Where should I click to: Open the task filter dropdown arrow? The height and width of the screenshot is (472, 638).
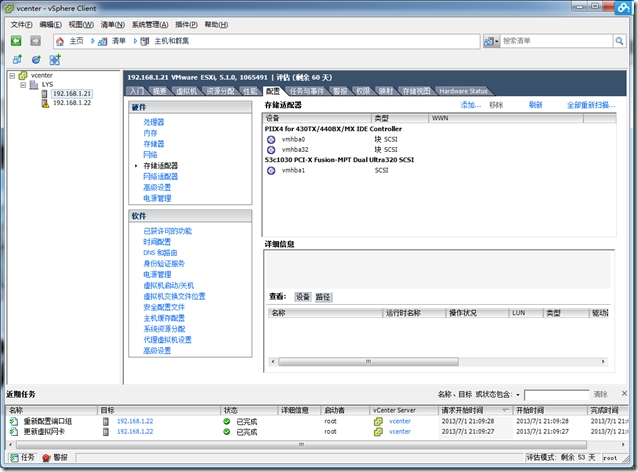coord(518,395)
